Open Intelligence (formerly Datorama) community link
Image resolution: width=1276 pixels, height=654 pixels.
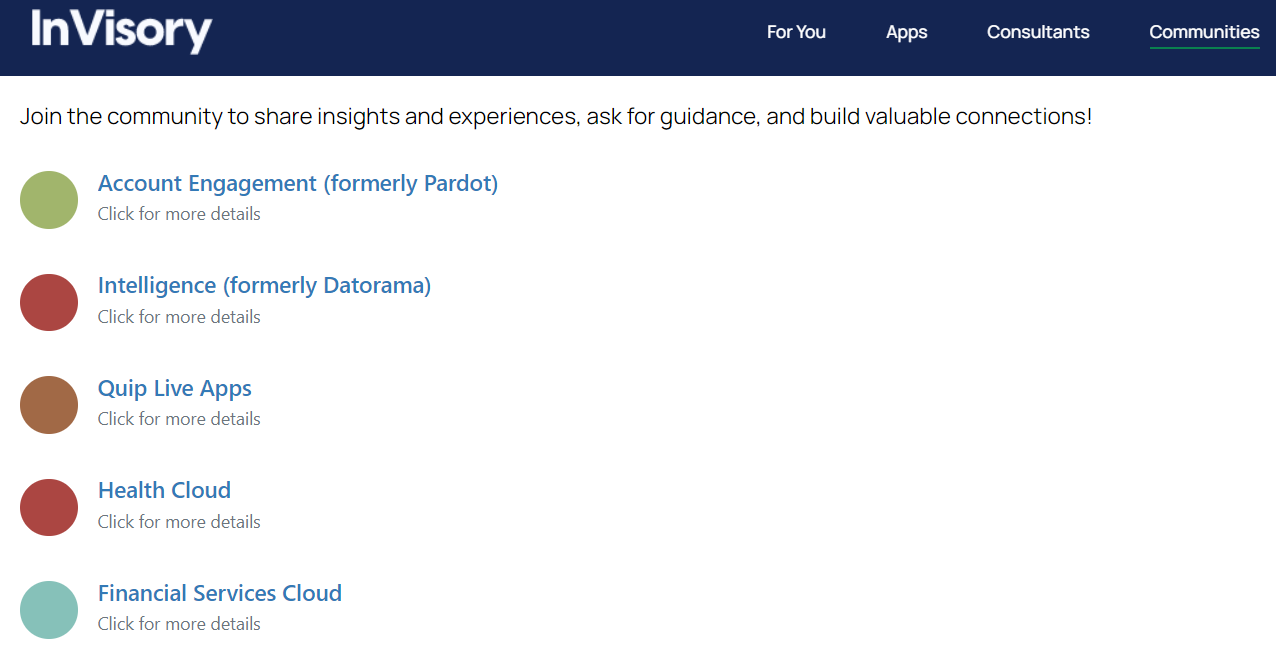pos(264,285)
